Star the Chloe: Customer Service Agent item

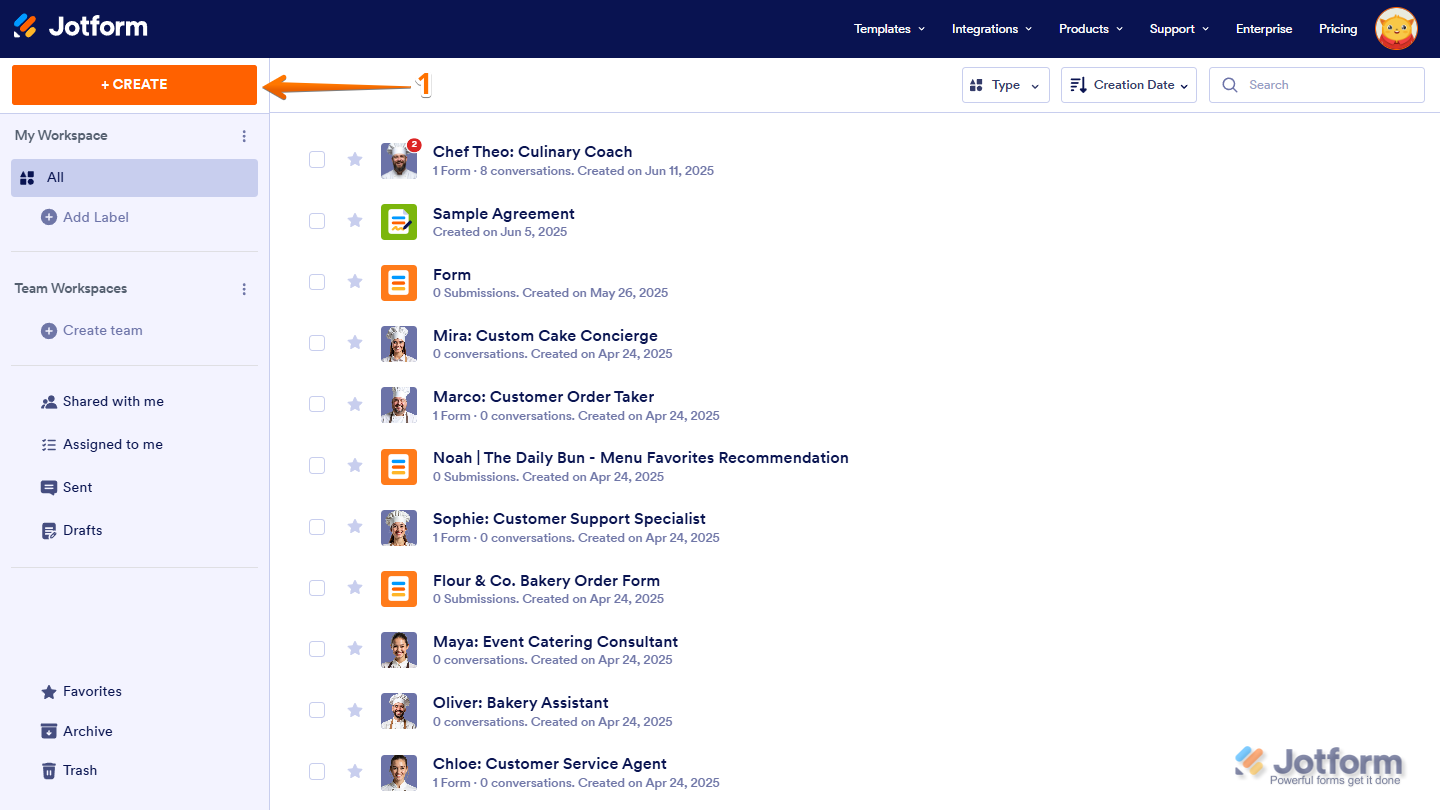tap(355, 771)
